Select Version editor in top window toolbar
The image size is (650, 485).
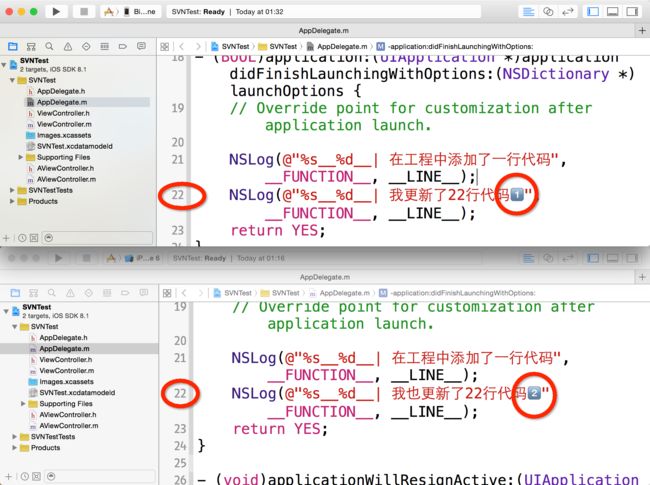(568, 12)
